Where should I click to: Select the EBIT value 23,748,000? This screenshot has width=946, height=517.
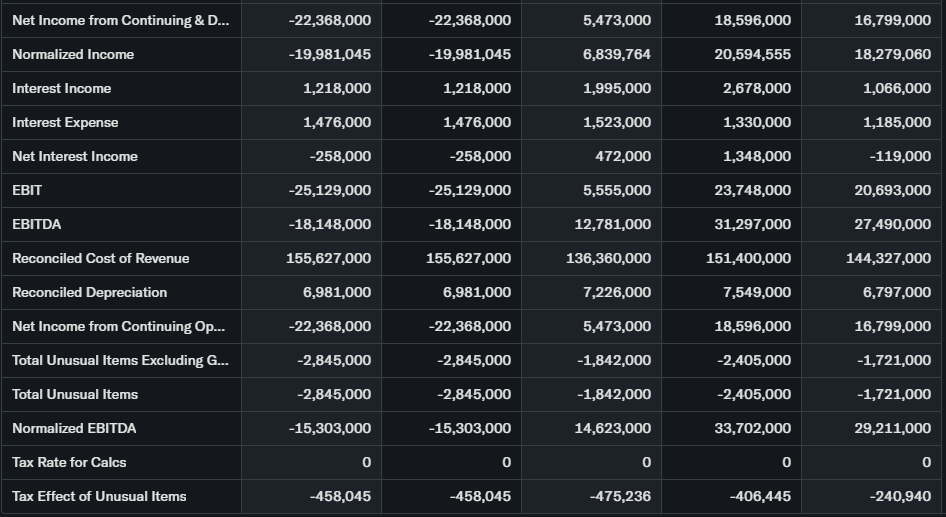[x=753, y=190]
